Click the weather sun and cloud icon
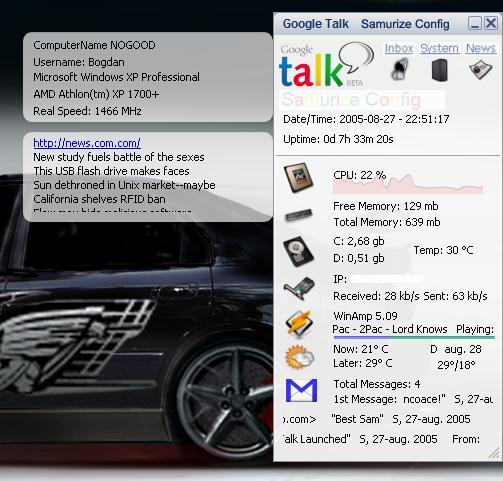The width and height of the screenshot is (503, 481). (299, 357)
